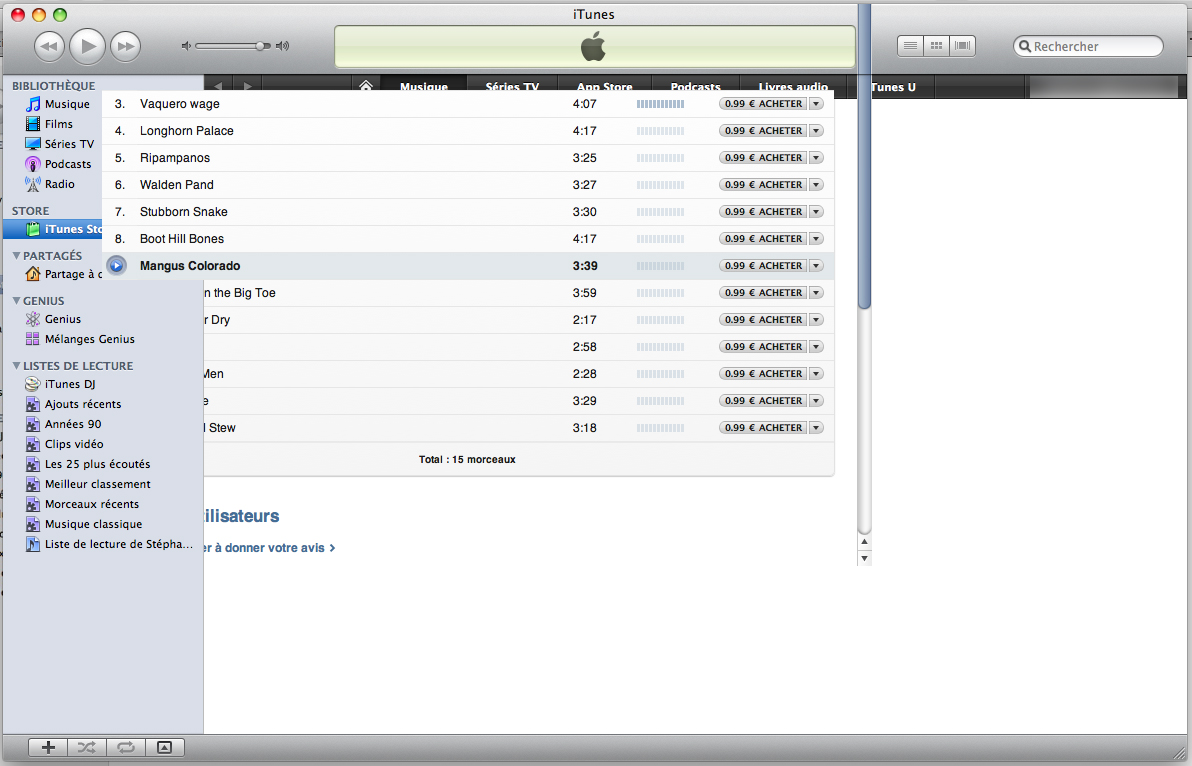The height and width of the screenshot is (766, 1192).
Task: Click the main Play button
Action: (x=87, y=46)
